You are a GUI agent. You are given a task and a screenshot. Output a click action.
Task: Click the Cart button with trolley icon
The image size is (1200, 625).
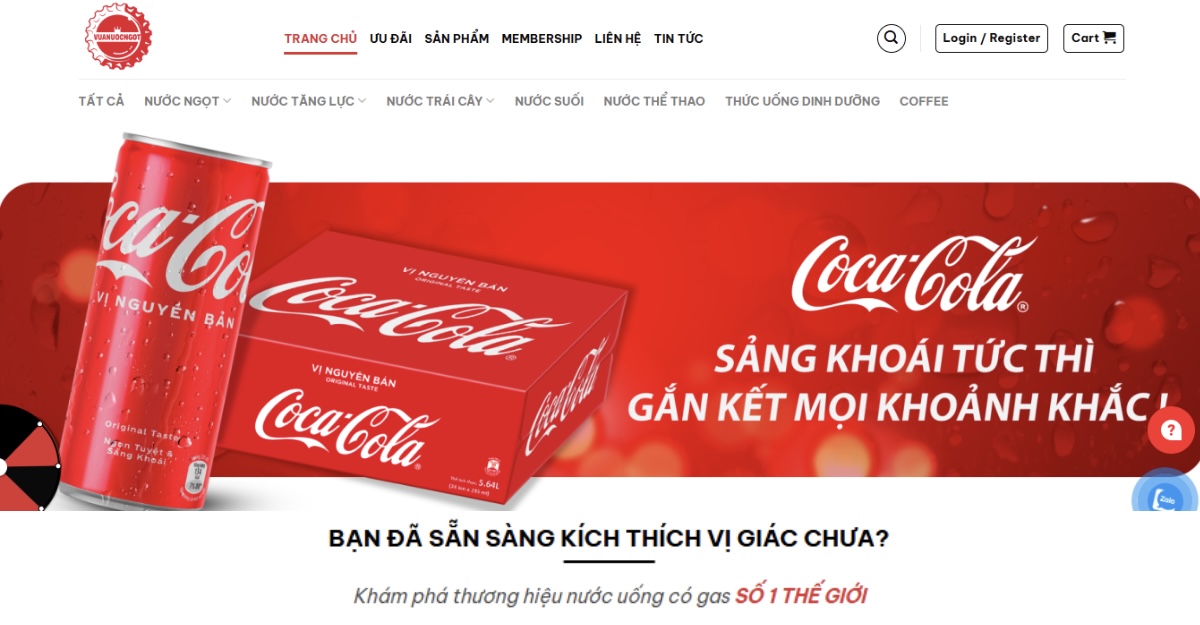(x=1093, y=38)
